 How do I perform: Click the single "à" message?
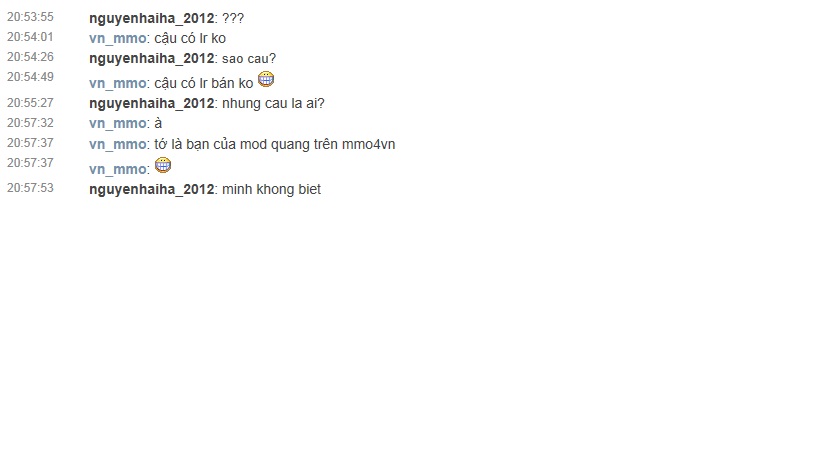pos(158,123)
